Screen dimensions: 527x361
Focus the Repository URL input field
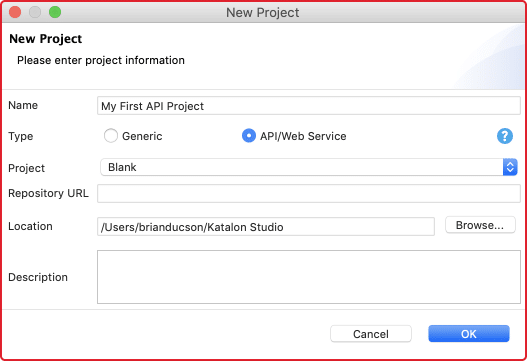tap(309, 193)
